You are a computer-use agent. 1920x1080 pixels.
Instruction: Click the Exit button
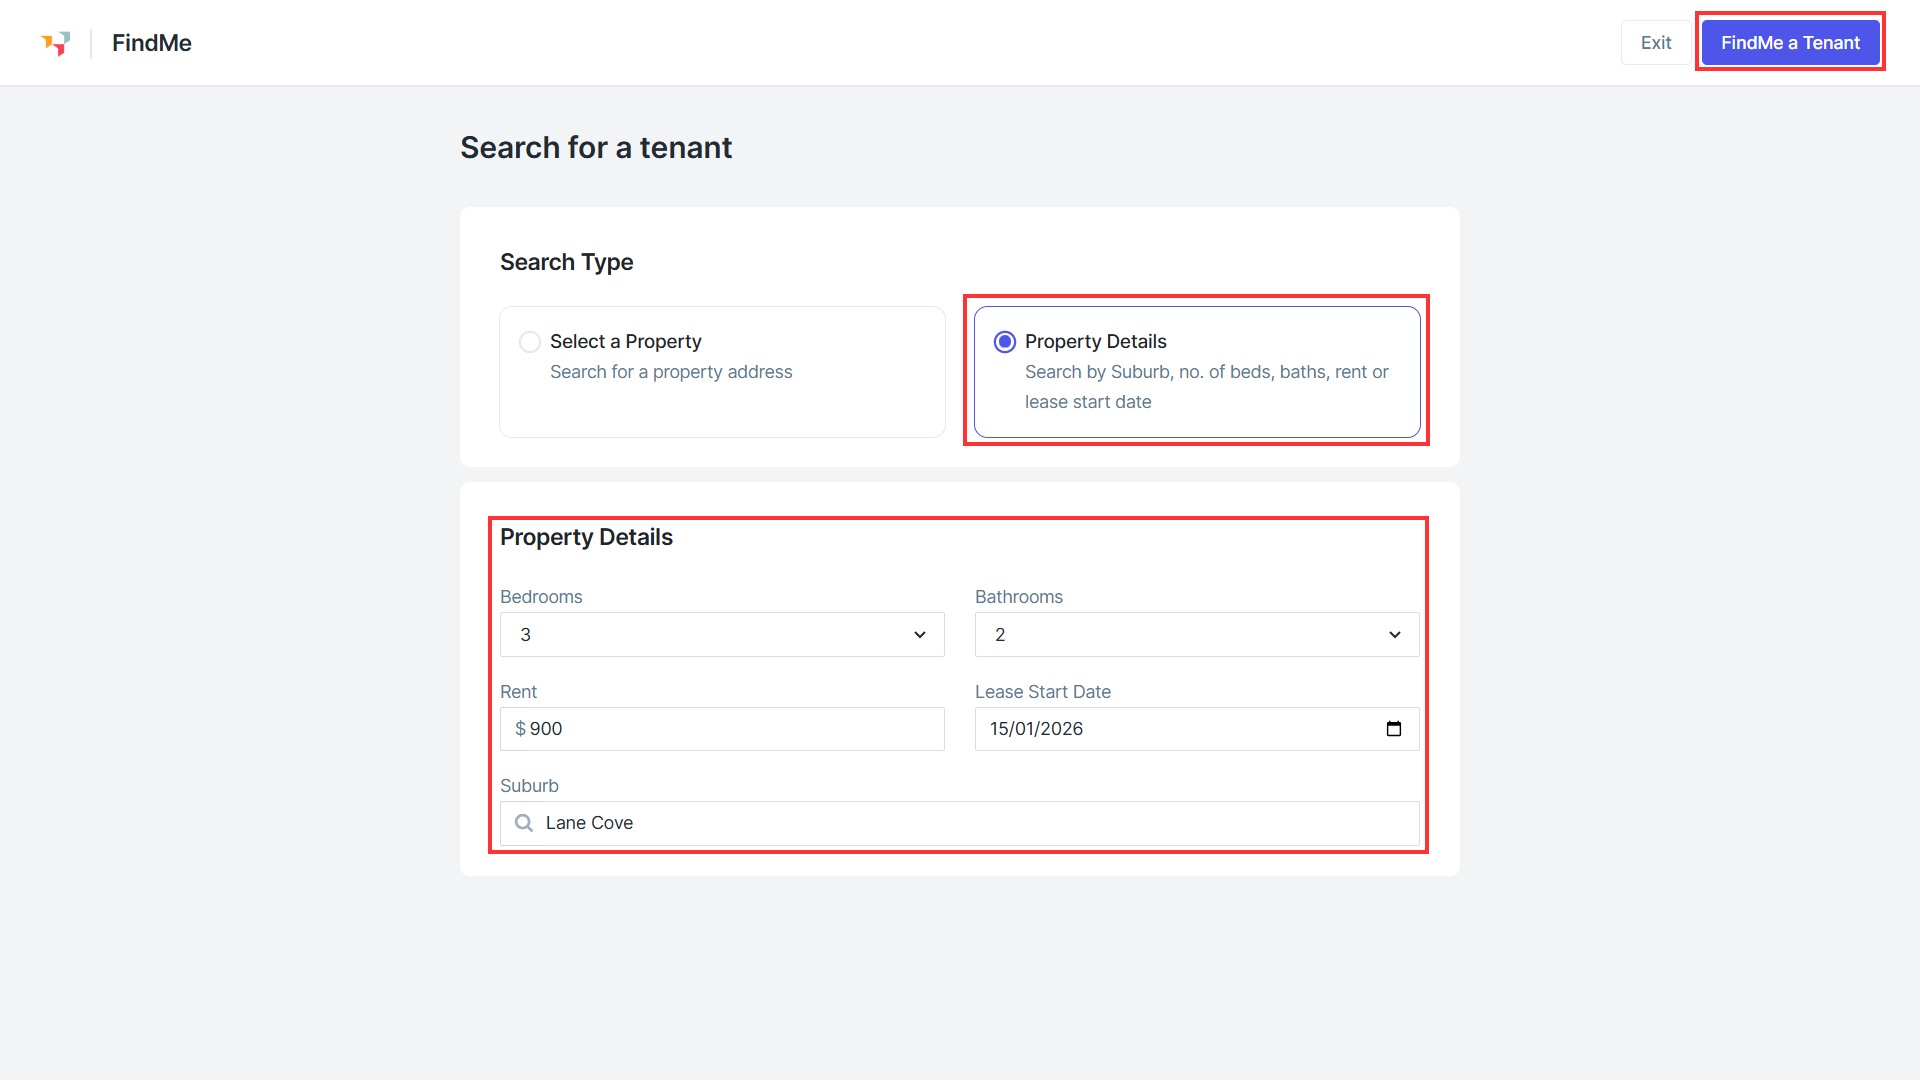1656,43
